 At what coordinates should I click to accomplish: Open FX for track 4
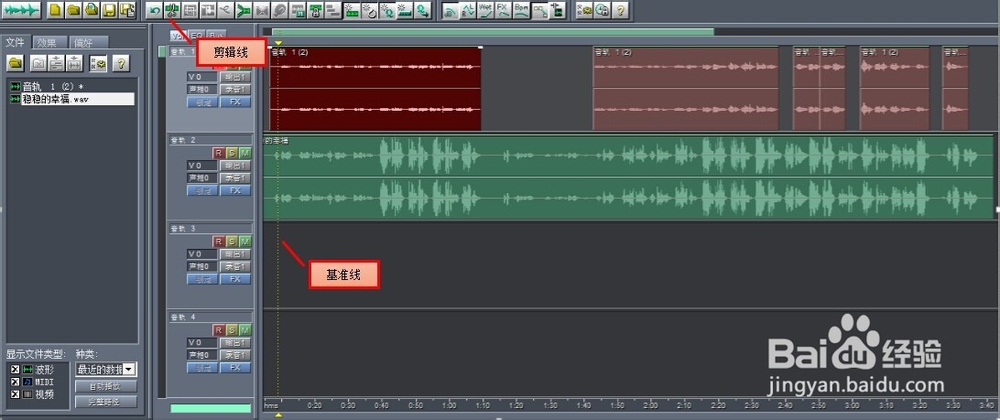tap(235, 368)
